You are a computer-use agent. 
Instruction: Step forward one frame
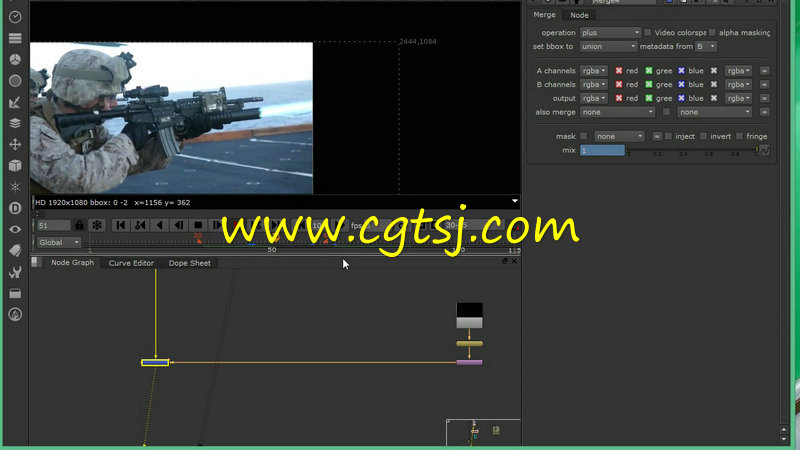pos(217,225)
